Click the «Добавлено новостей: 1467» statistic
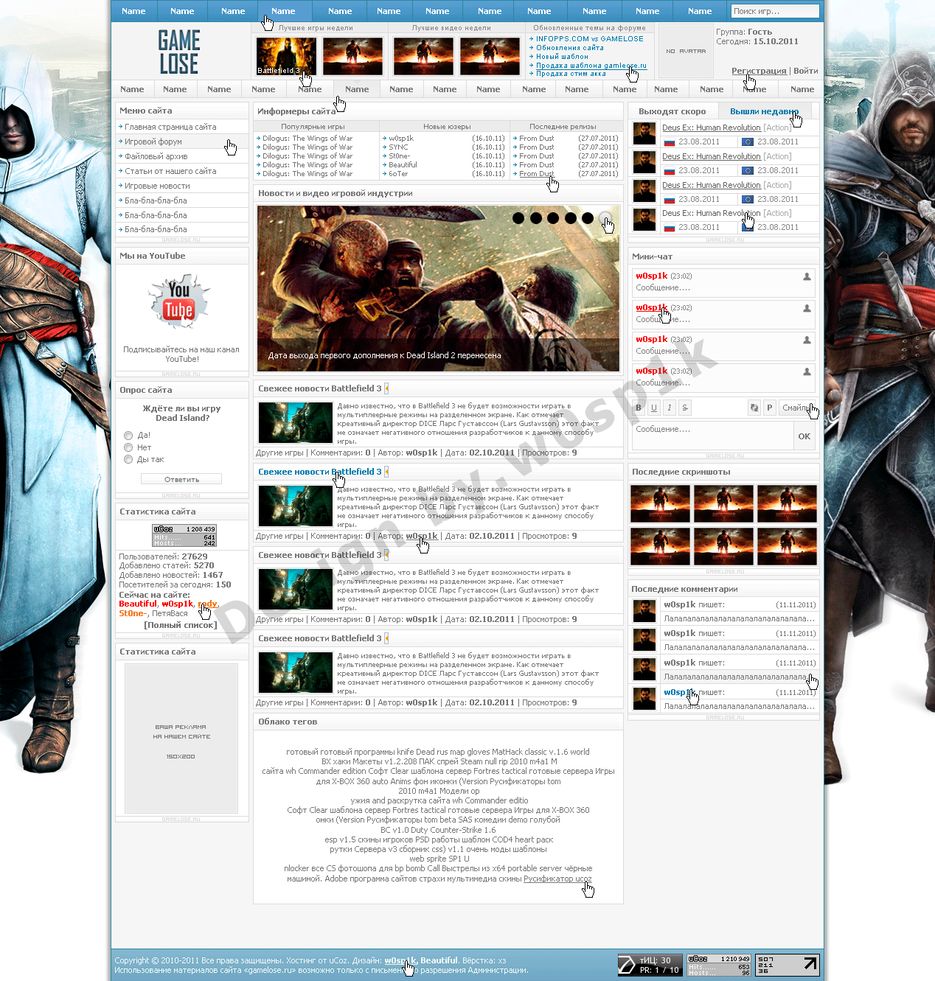 (x=171, y=575)
